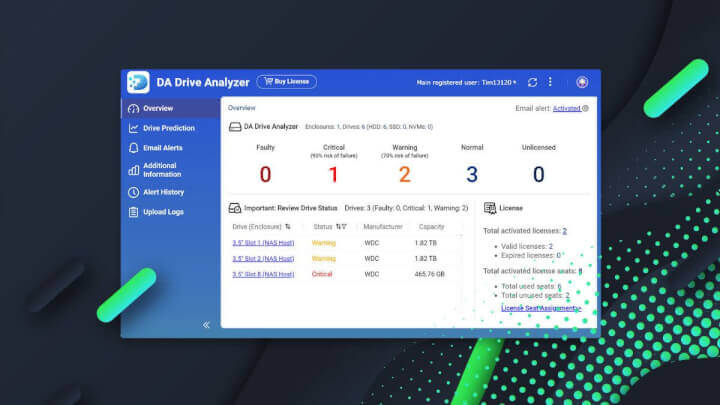Click the Faulty count 0
The width and height of the screenshot is (720, 405).
[x=265, y=174]
